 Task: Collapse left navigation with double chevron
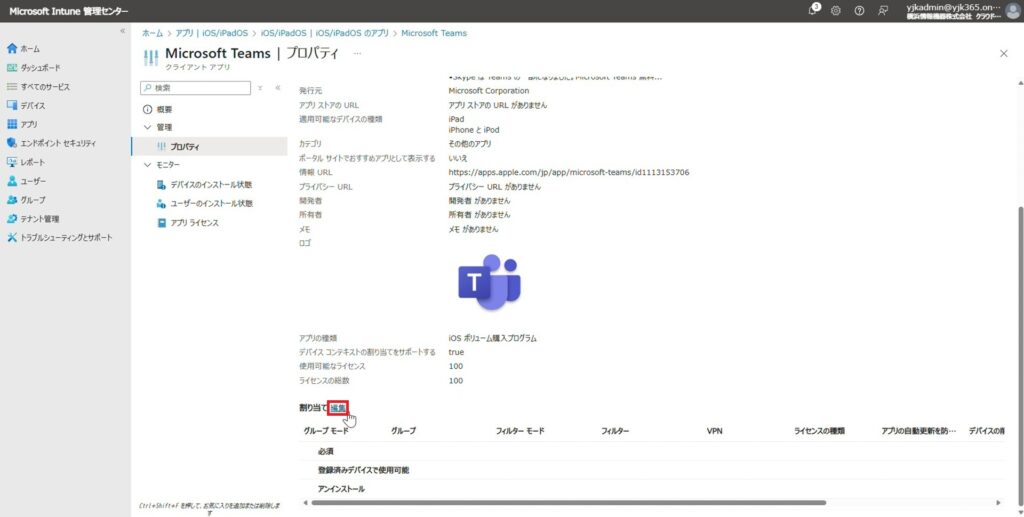point(122,31)
